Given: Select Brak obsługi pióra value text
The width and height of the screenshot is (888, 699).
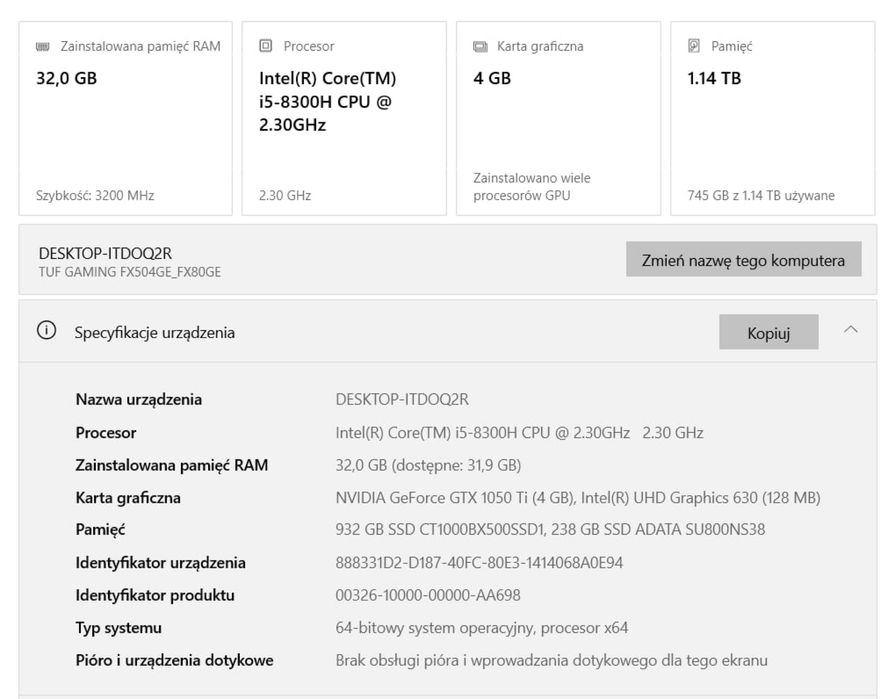Looking at the screenshot, I should click(x=552, y=660).
